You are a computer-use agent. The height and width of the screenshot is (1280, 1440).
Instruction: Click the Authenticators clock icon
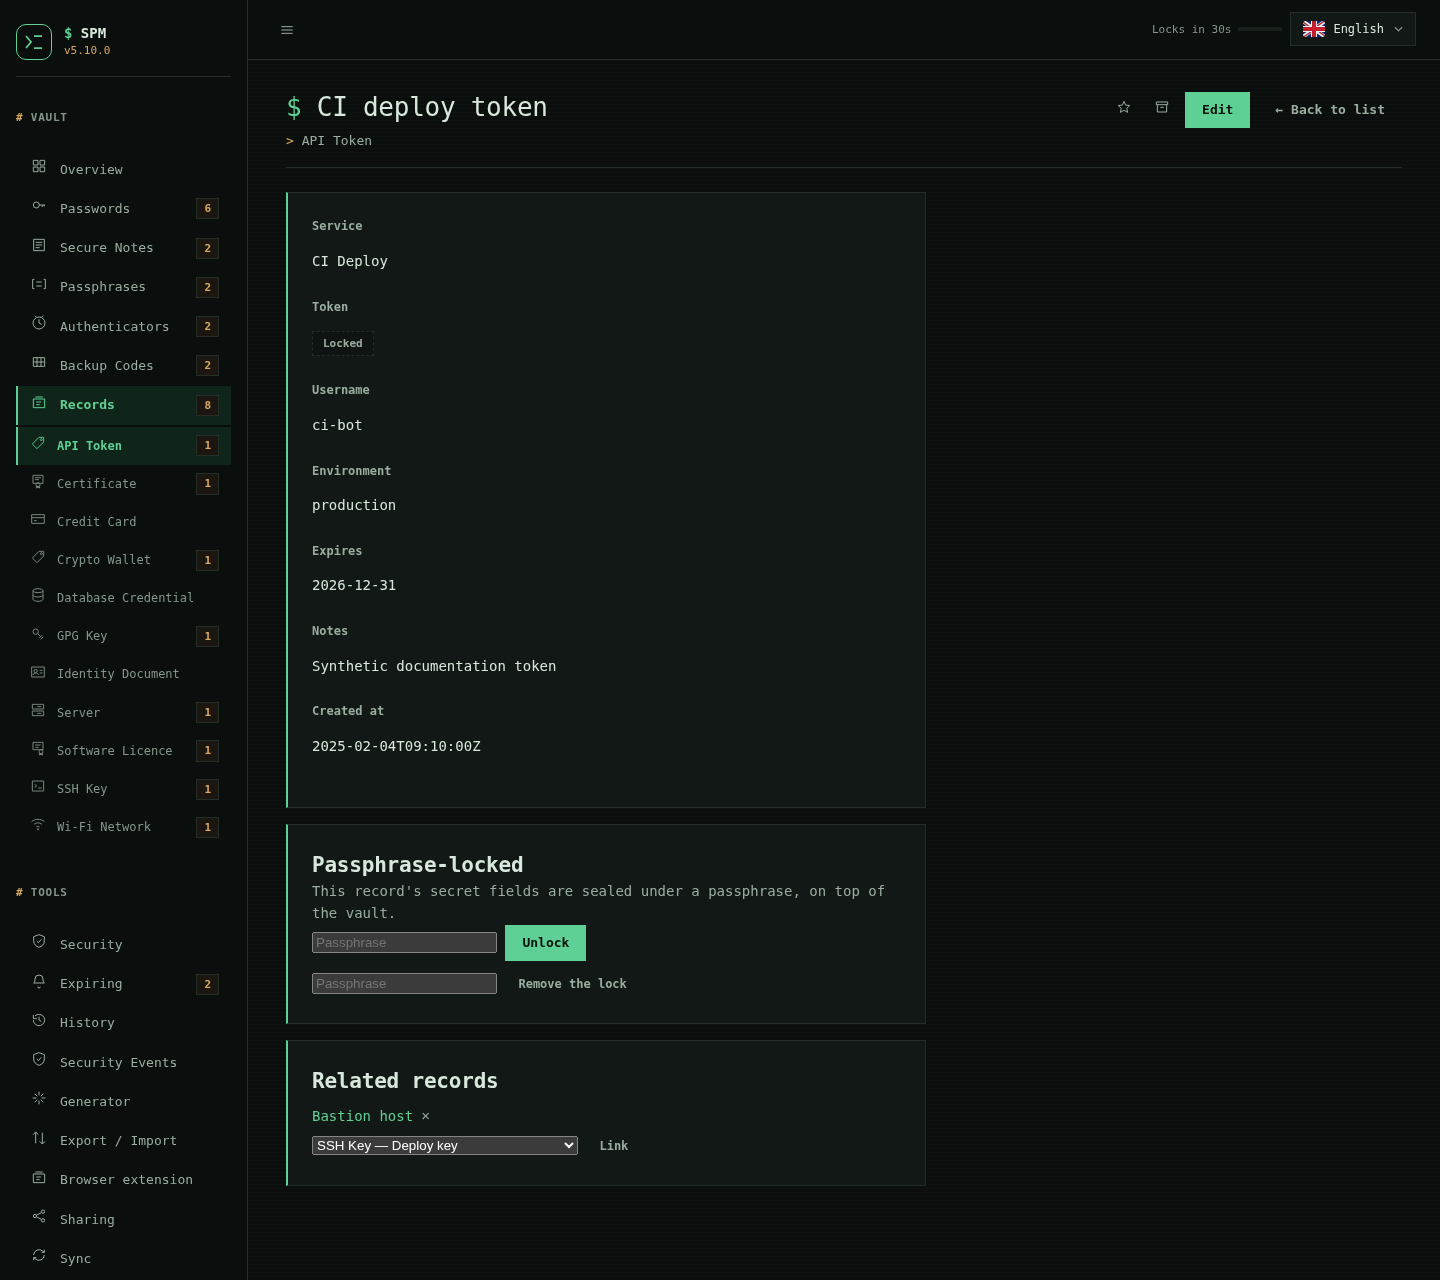39,324
